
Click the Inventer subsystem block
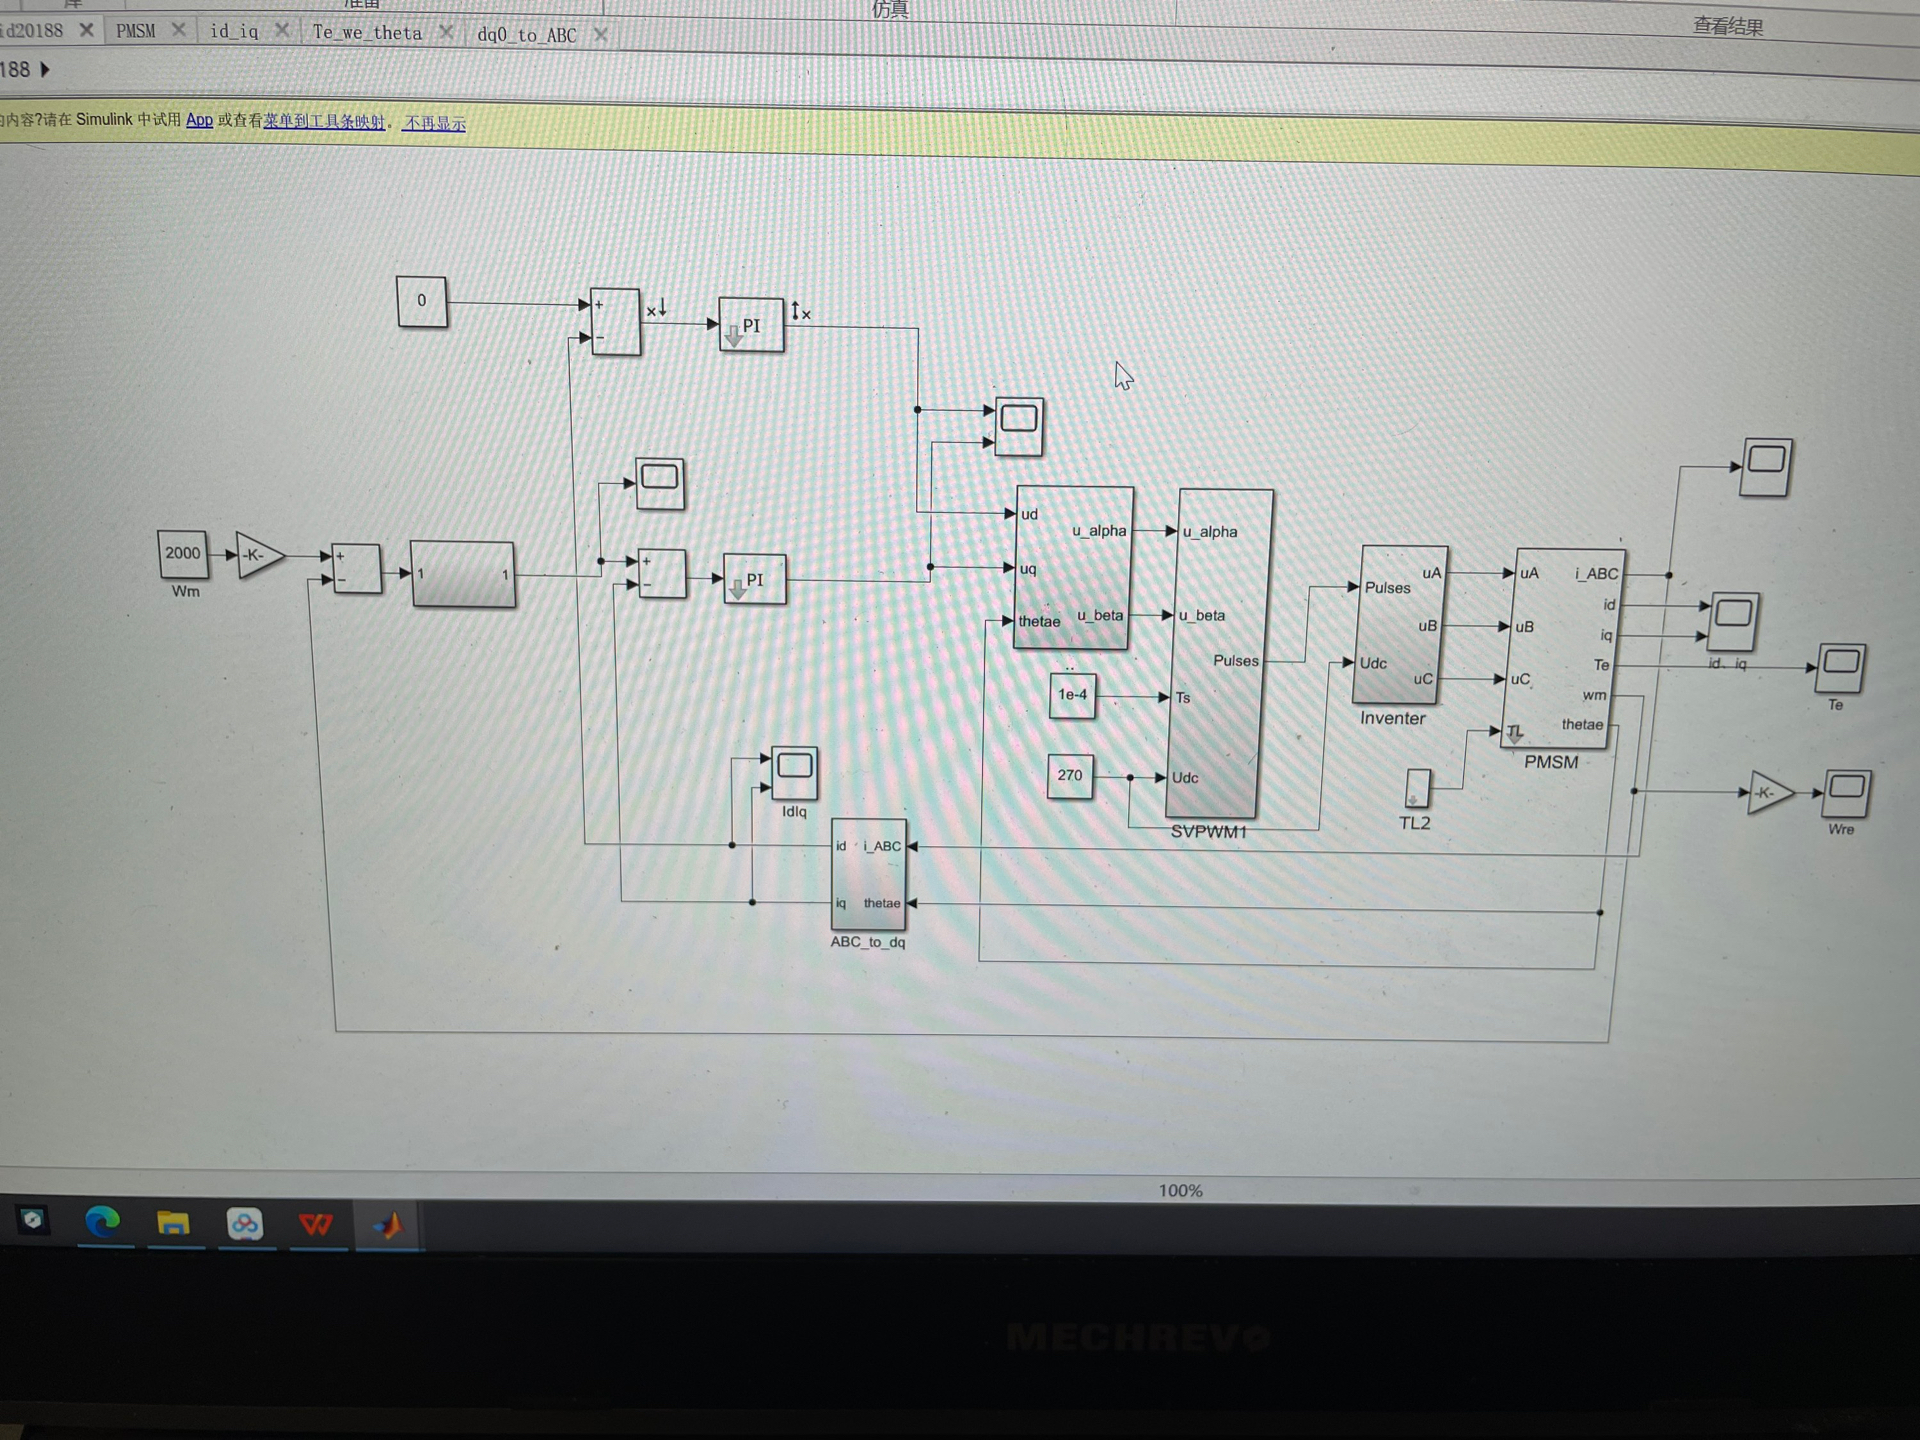coord(1399,625)
